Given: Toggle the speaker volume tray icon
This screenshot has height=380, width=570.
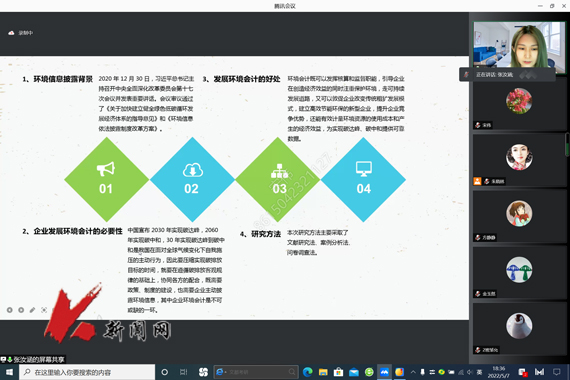Looking at the screenshot, I should (x=470, y=372).
